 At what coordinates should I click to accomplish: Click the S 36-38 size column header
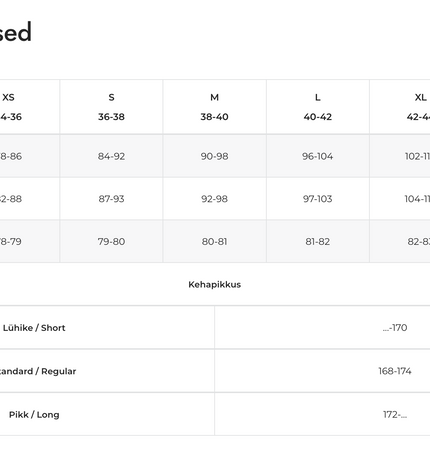[x=111, y=107]
